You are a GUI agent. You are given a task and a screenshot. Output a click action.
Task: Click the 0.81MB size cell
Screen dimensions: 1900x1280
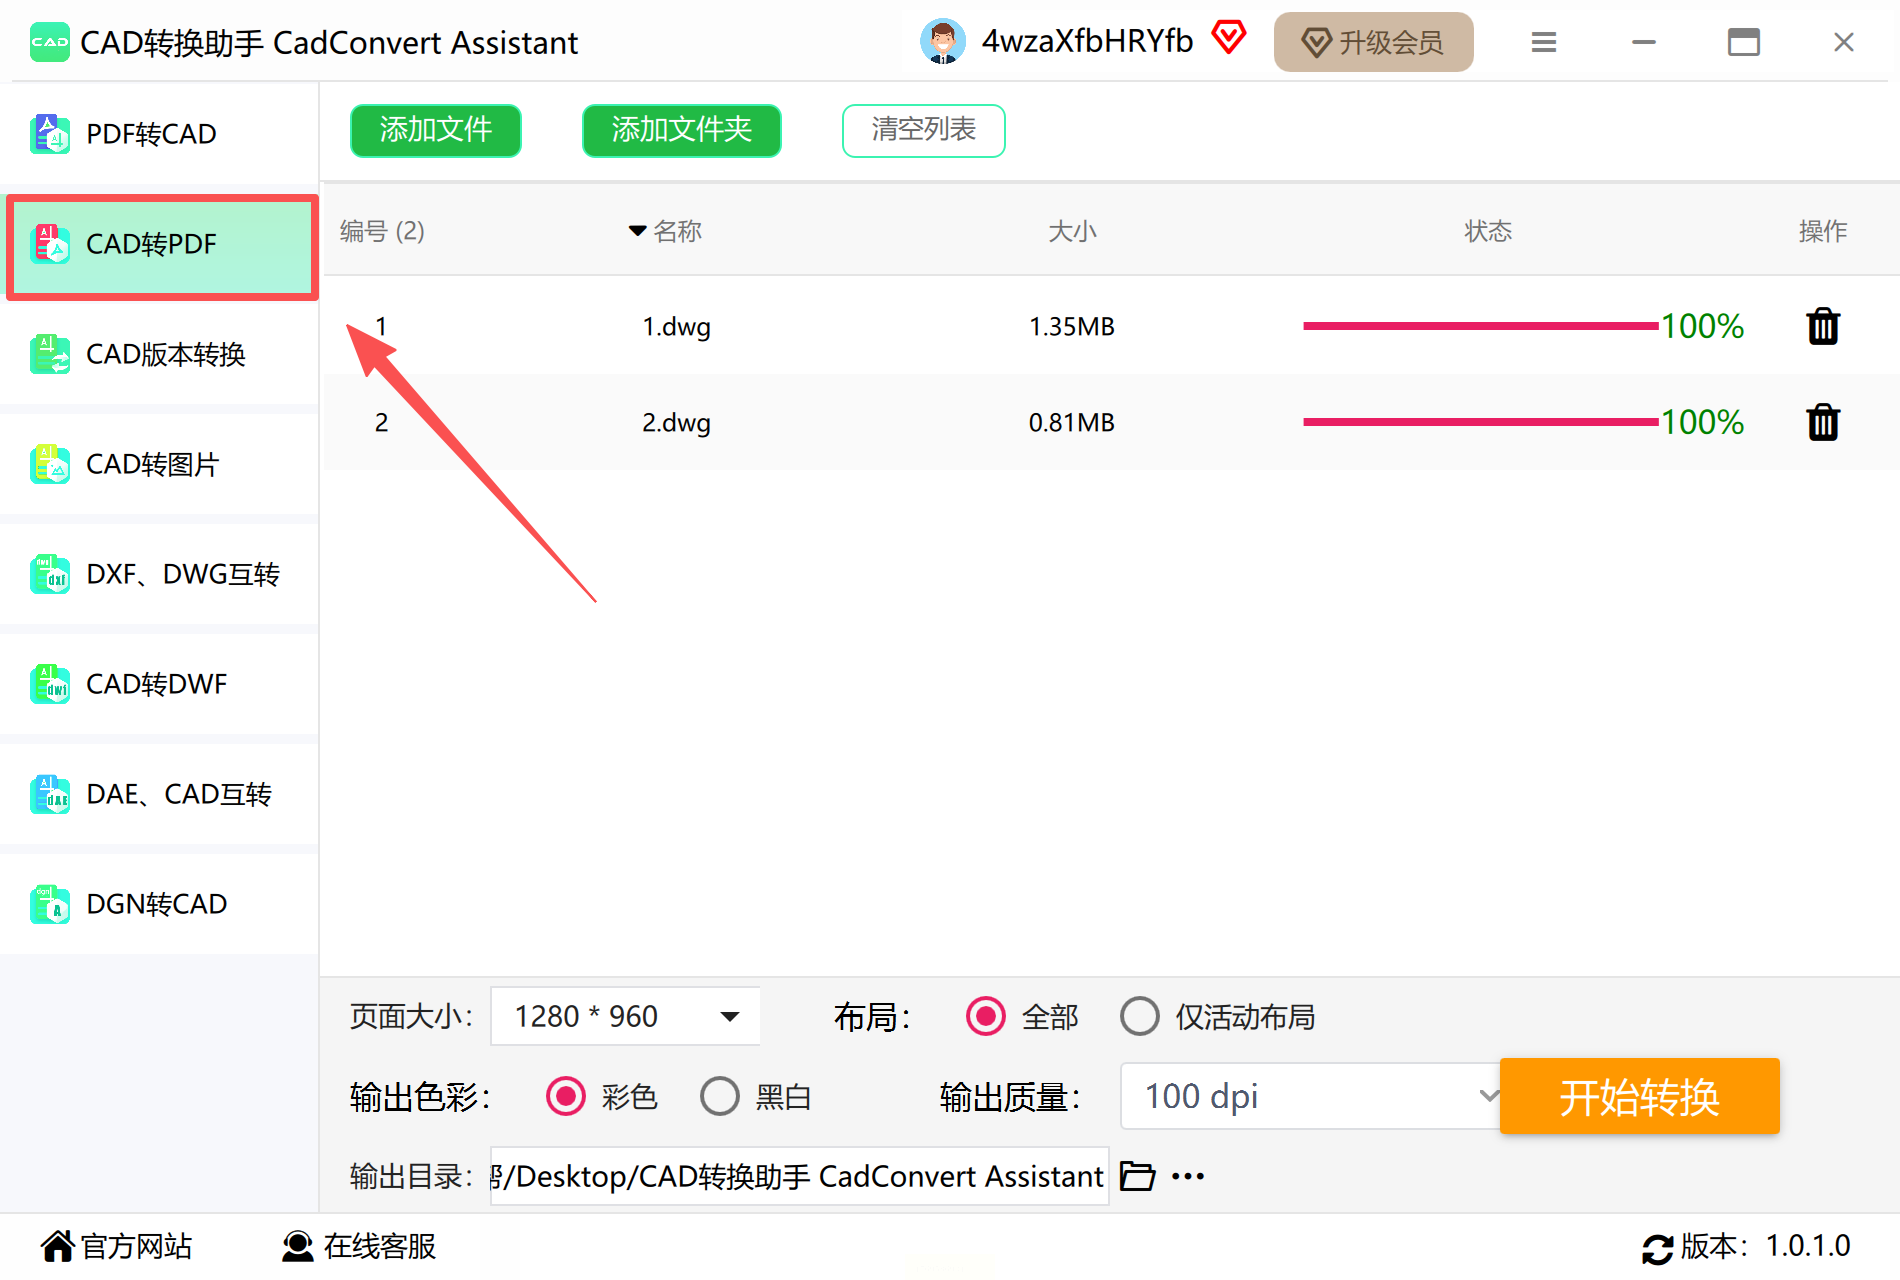coord(1072,423)
